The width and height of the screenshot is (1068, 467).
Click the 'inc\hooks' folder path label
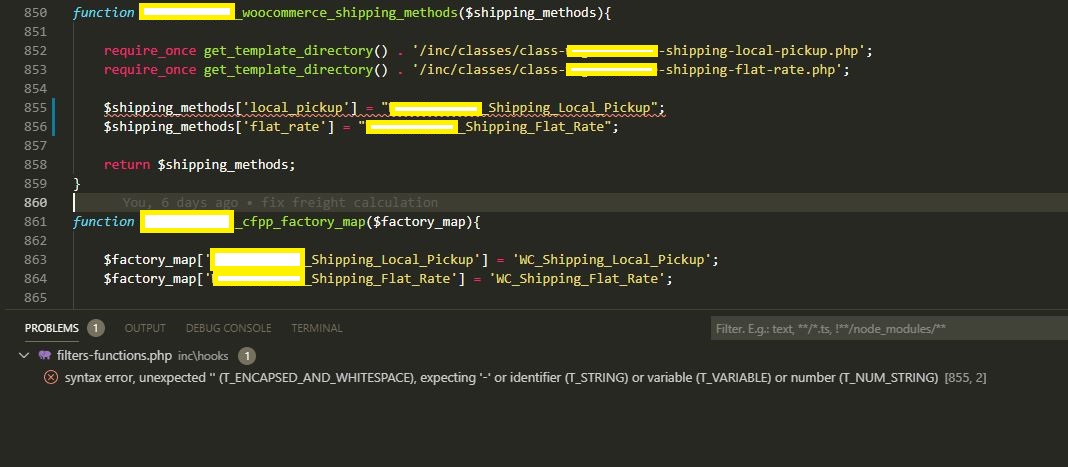(x=203, y=355)
